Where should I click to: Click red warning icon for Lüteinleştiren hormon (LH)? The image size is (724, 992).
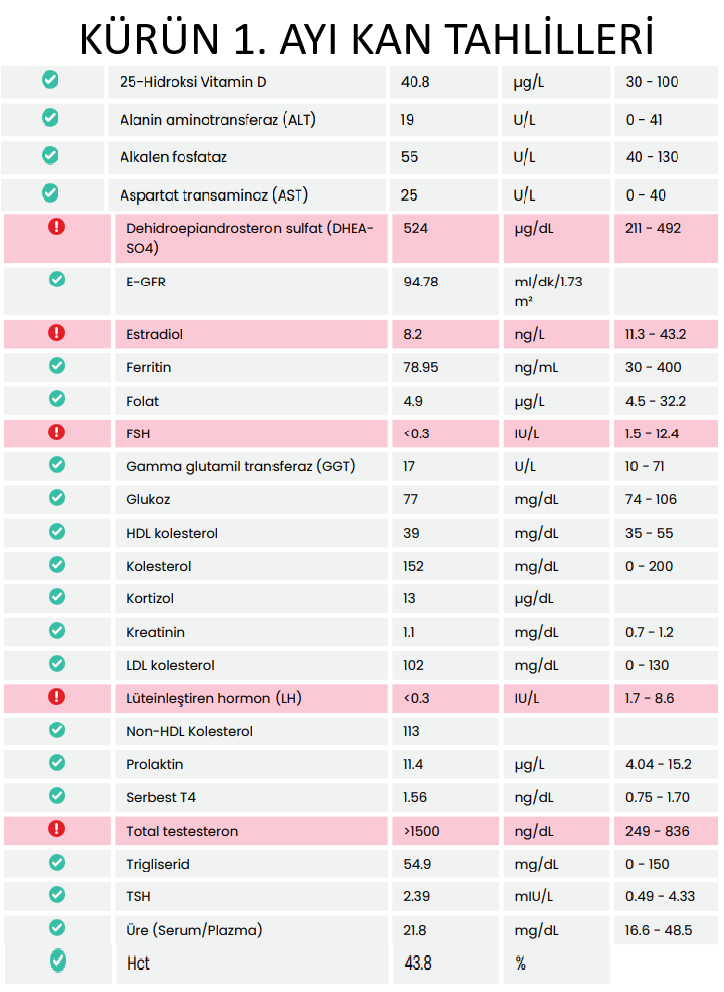56,697
